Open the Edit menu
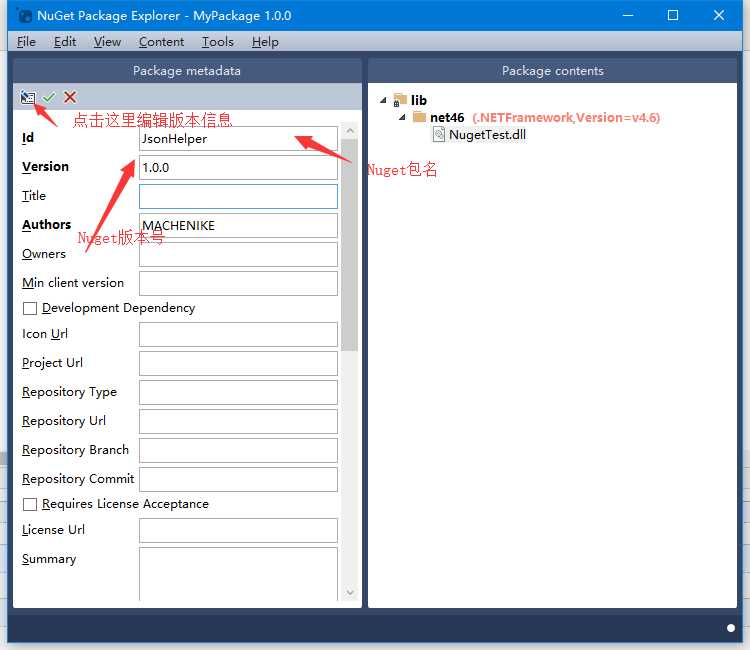The image size is (750, 650). tap(65, 42)
